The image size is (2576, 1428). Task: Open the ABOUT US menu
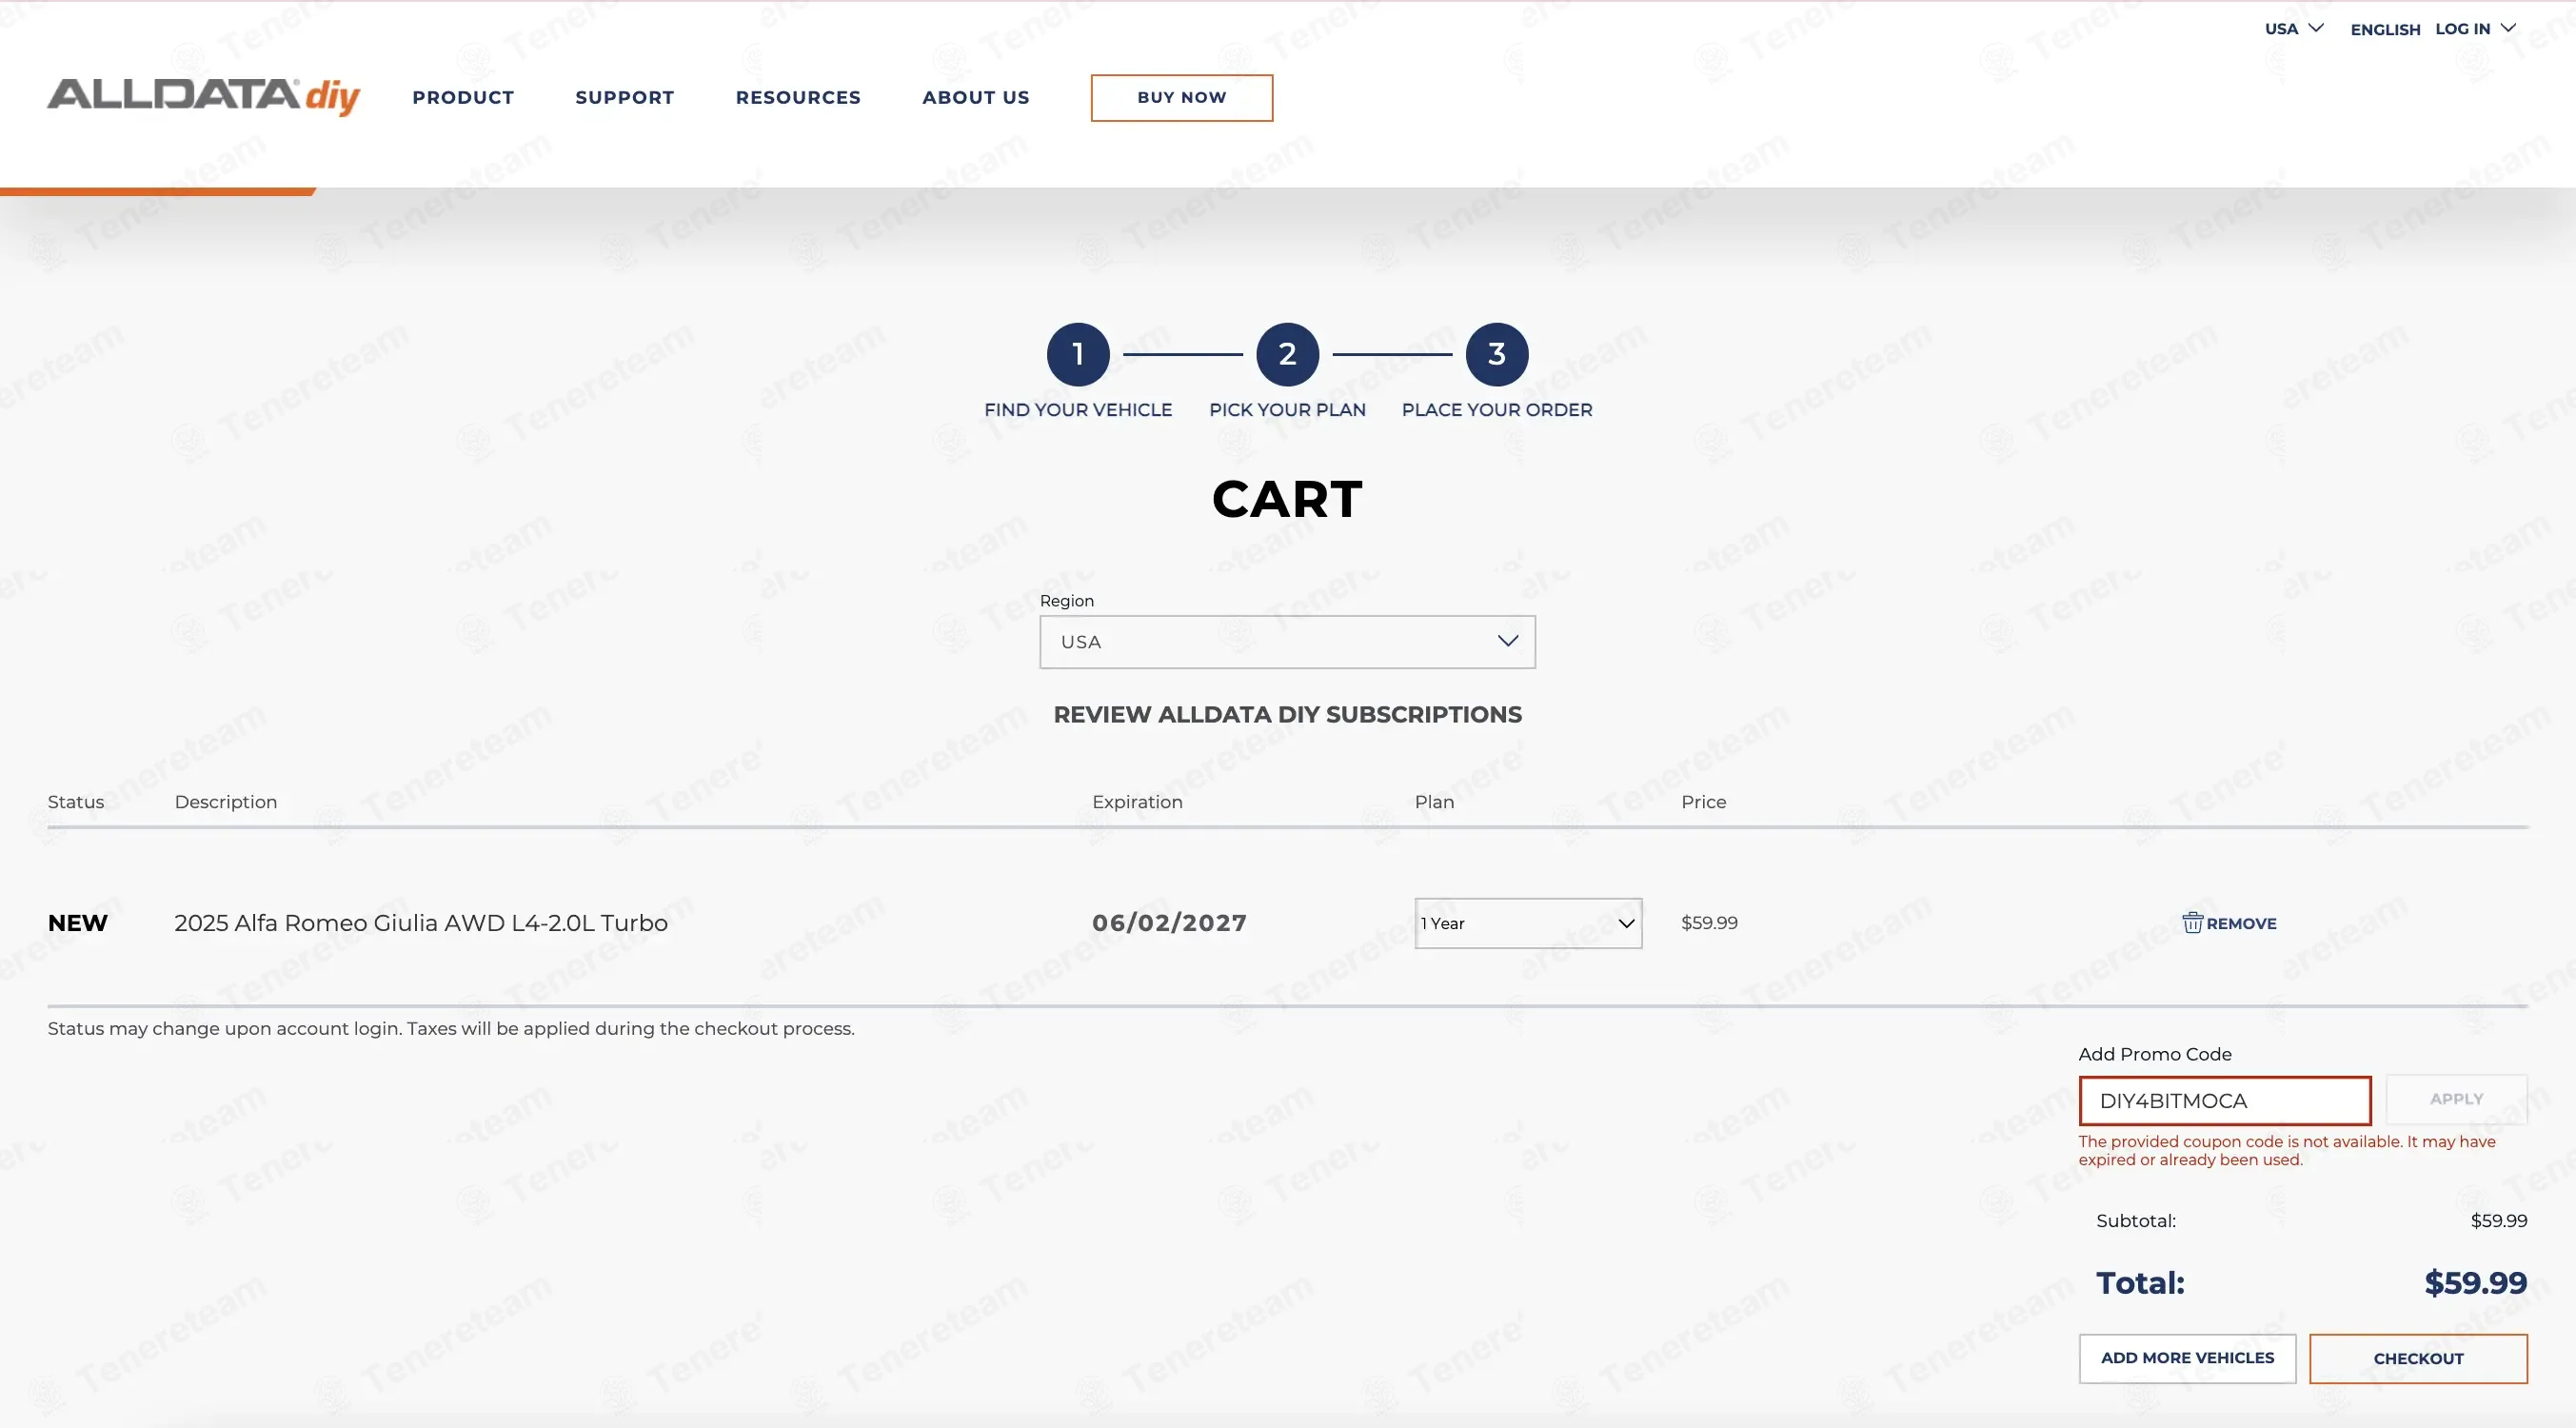coord(976,97)
